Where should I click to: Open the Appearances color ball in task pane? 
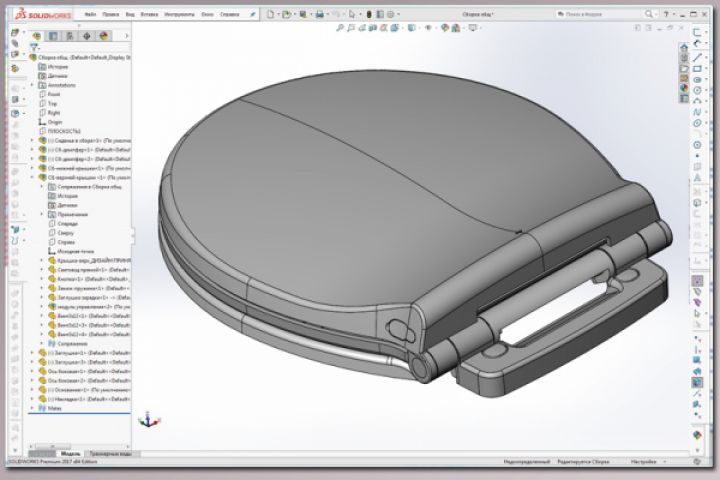(684, 88)
